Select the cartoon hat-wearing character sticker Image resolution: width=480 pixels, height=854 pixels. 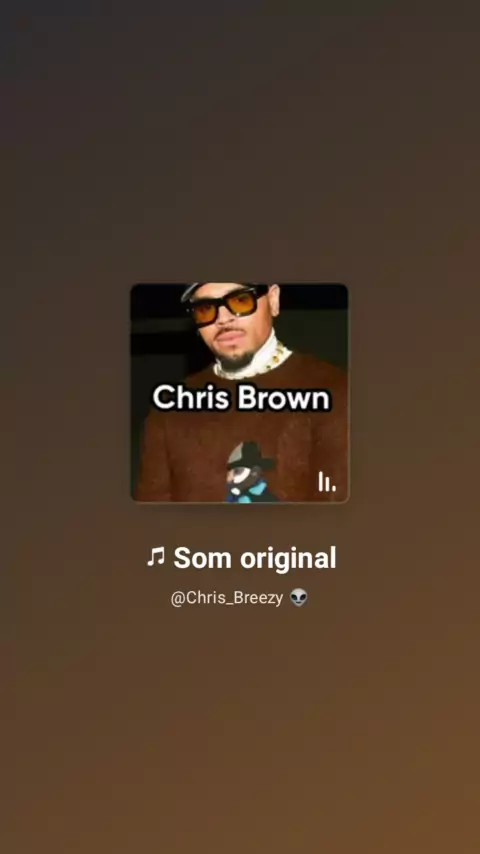[x=251, y=472]
